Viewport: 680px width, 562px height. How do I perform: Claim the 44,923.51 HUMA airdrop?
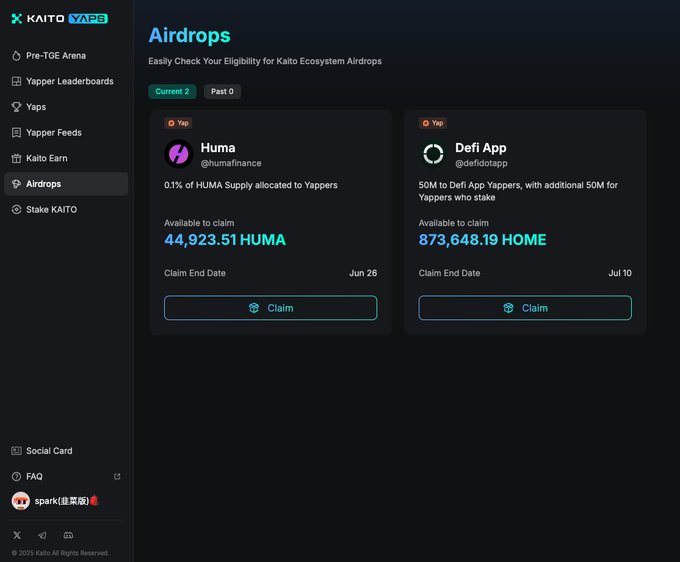(270, 308)
